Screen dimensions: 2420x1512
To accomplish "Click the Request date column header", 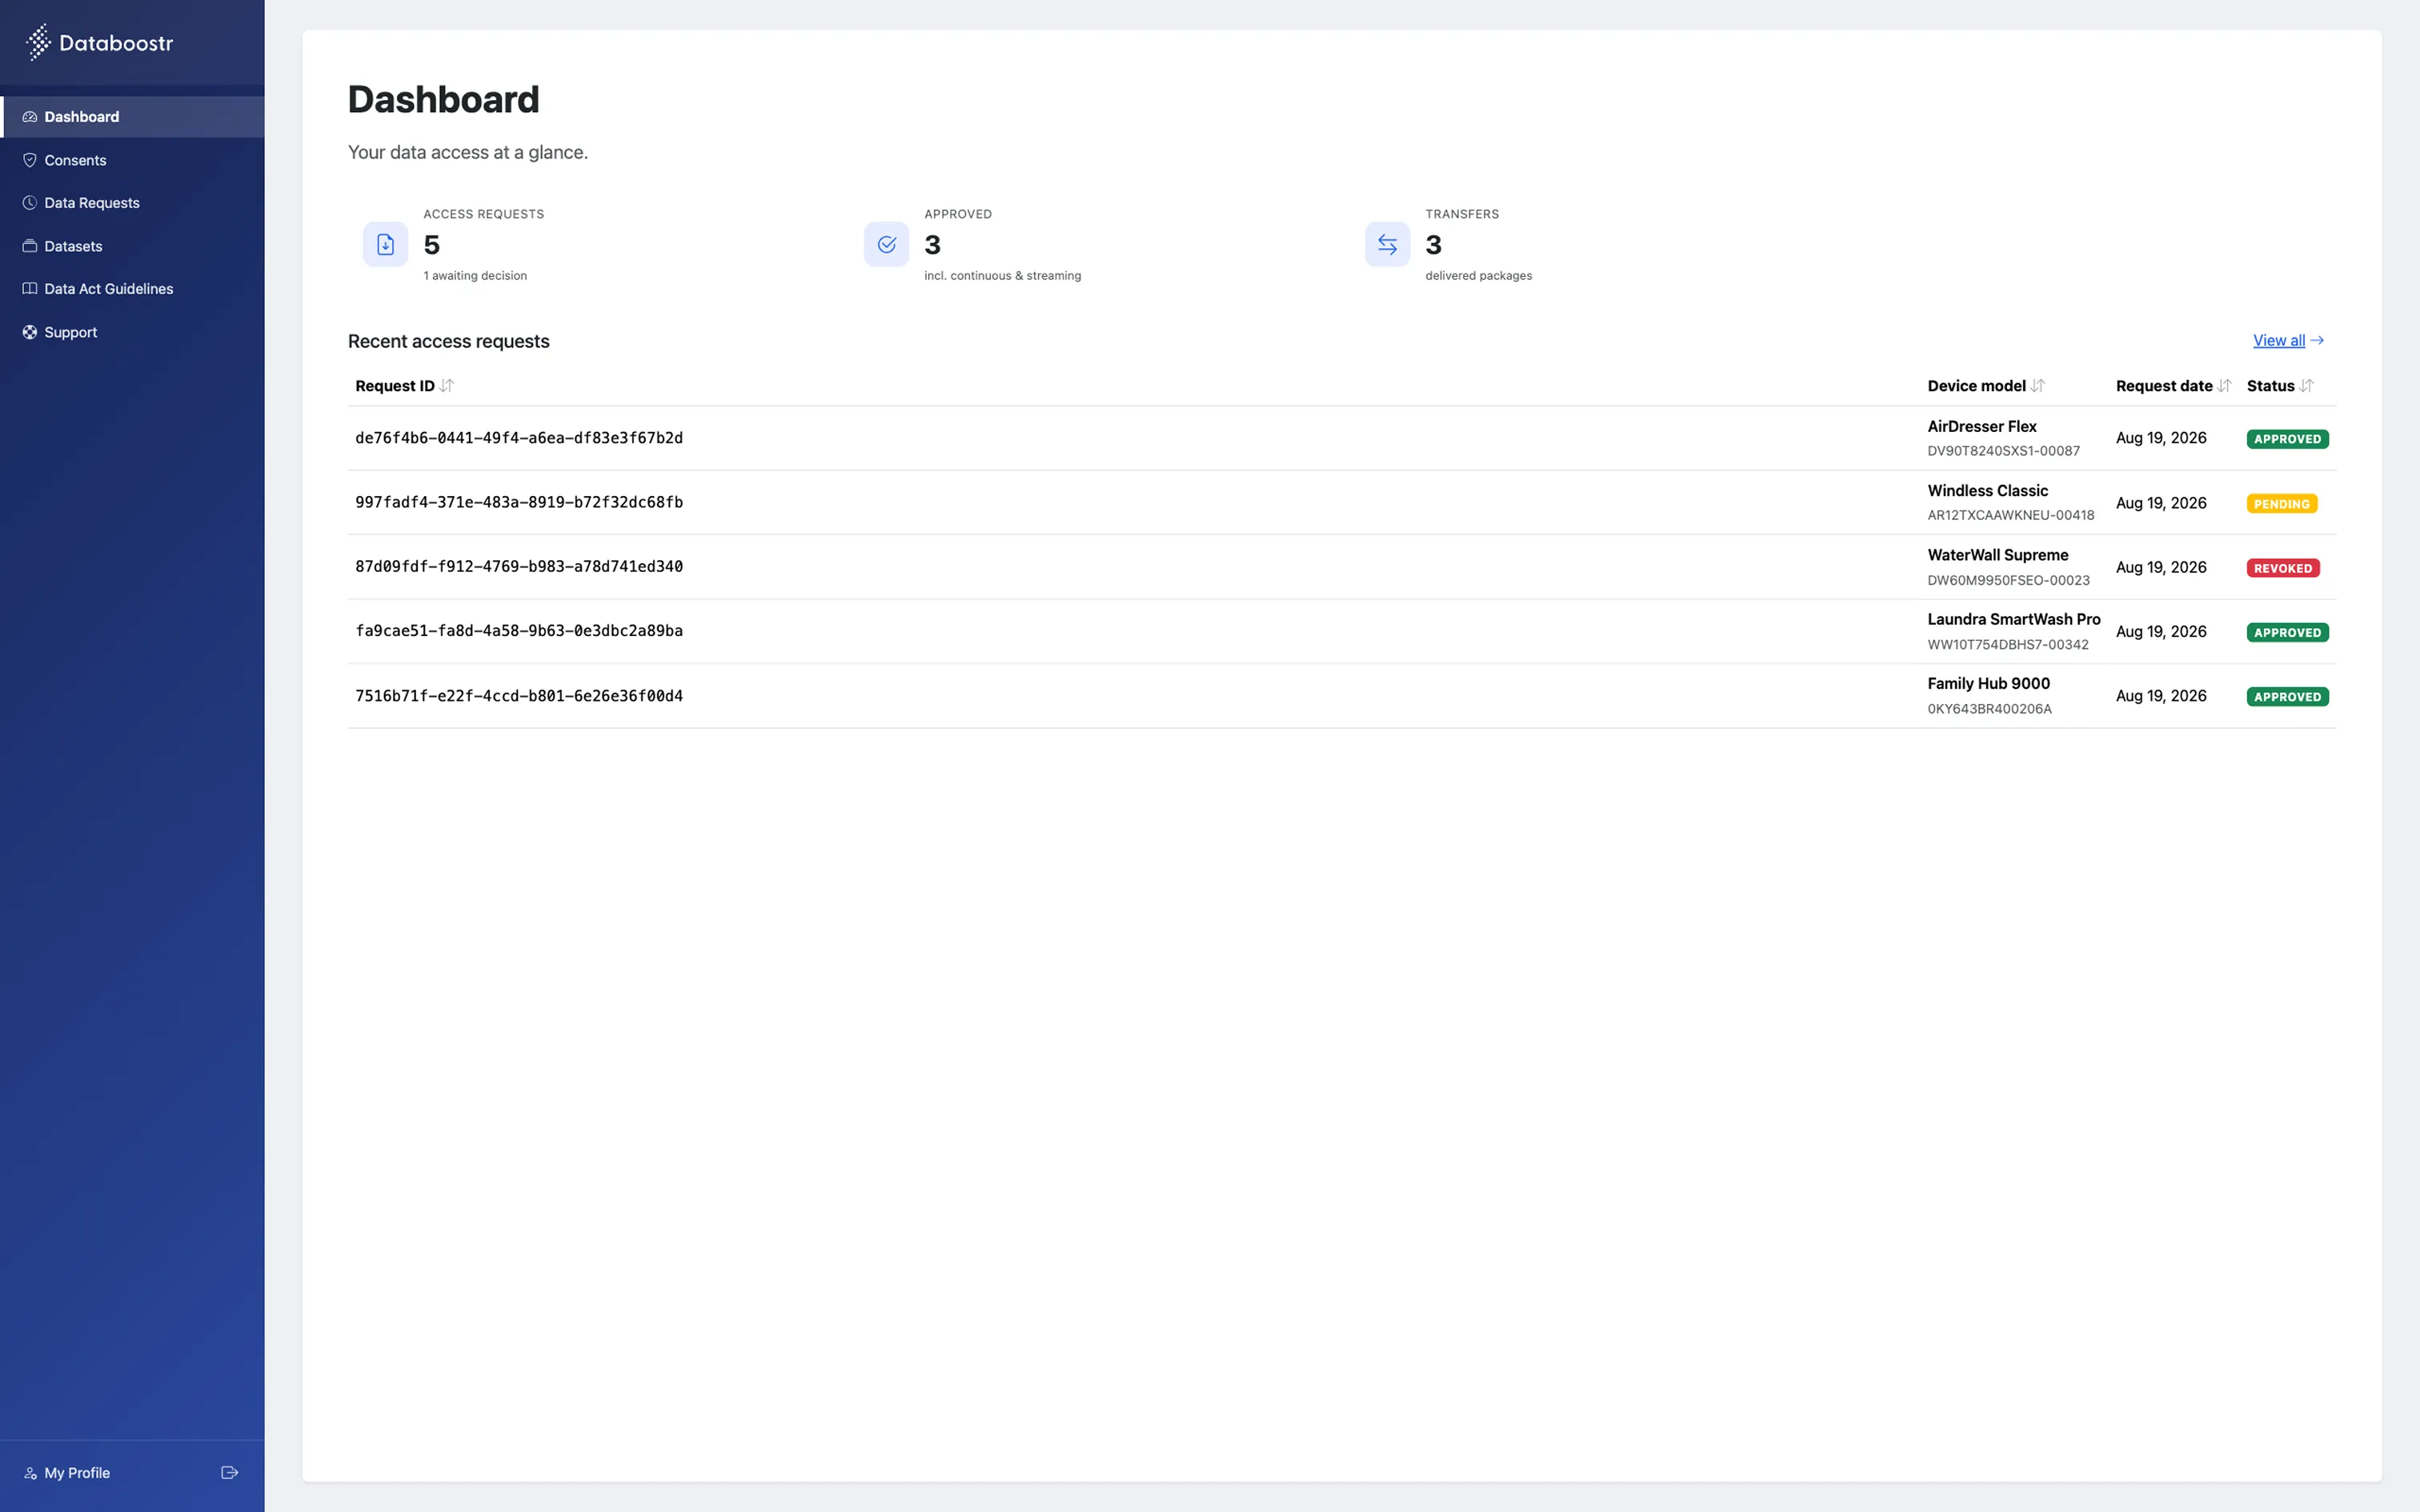I will [x=2164, y=386].
